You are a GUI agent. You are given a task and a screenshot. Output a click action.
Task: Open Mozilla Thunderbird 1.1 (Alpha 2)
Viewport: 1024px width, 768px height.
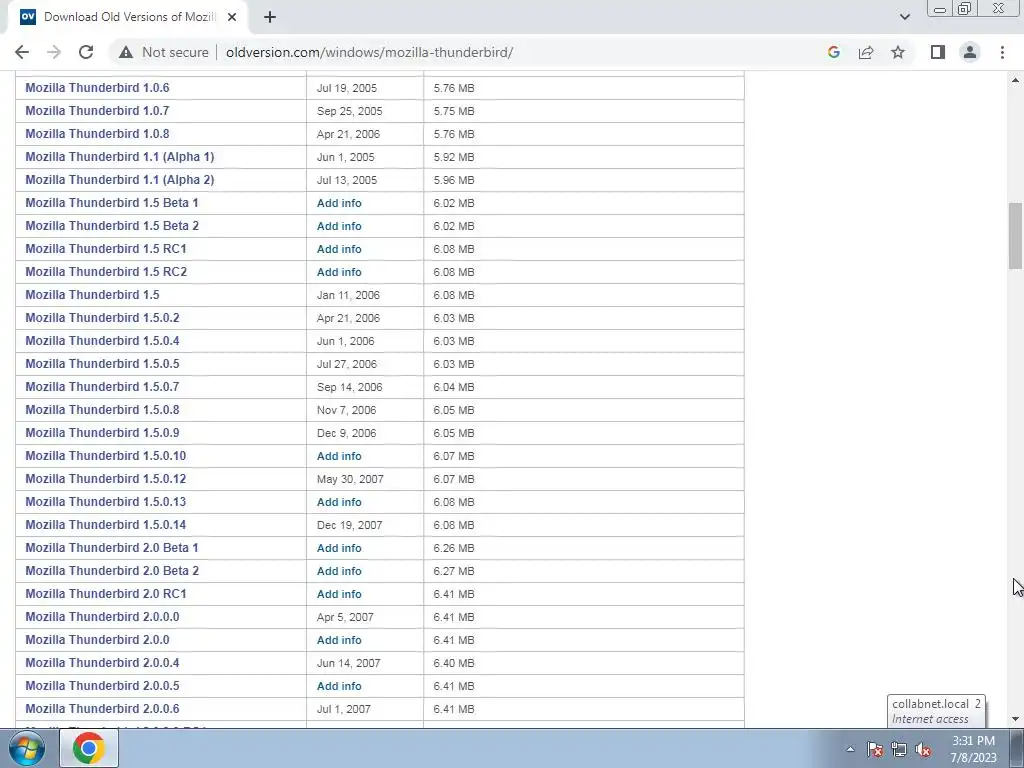tap(120, 180)
